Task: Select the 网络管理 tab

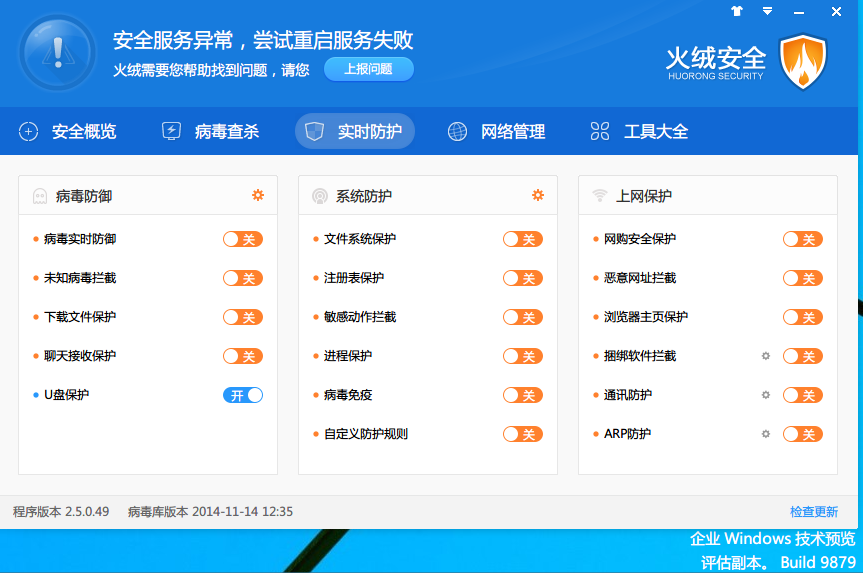Action: tap(497, 131)
